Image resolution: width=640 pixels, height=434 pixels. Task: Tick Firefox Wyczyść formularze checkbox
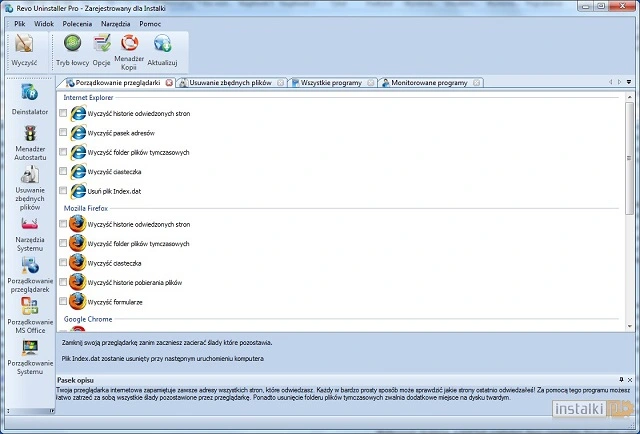pyautogui.click(x=64, y=301)
